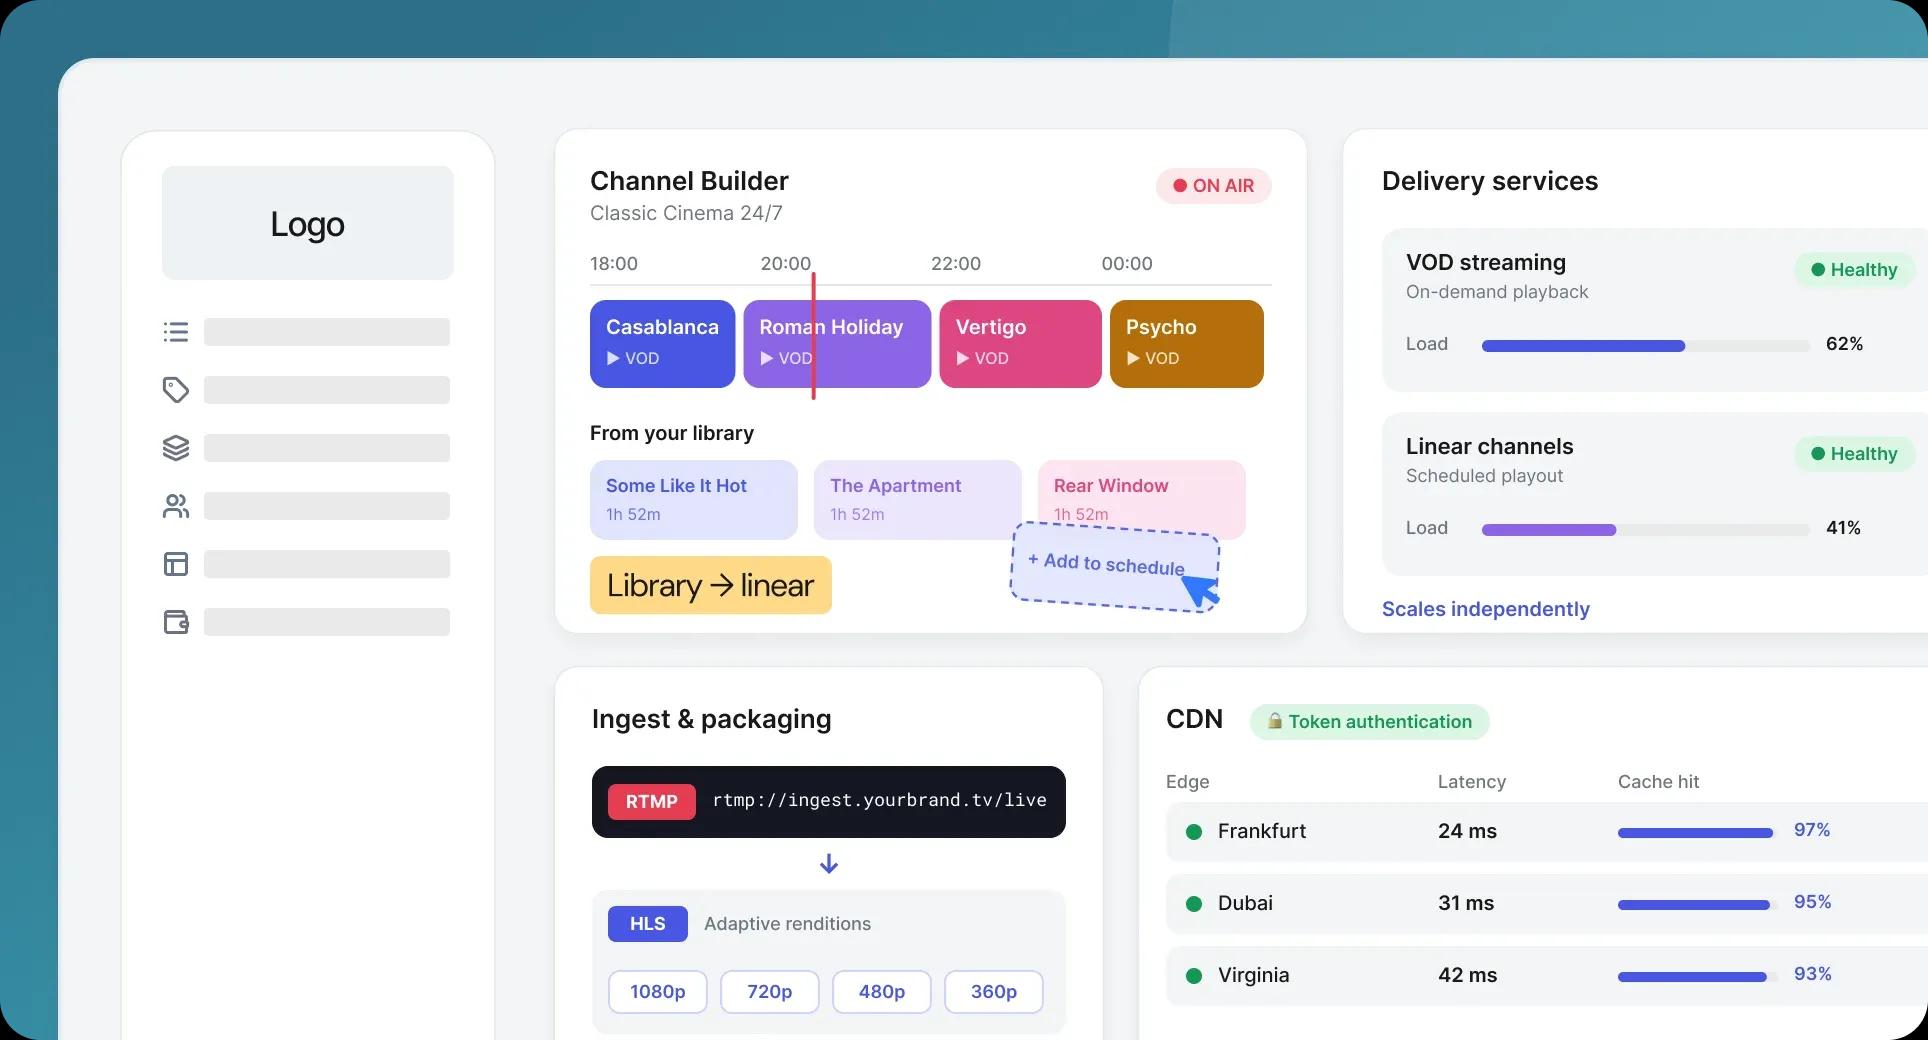
Task: Click the ON AIR status badge
Action: coord(1214,186)
